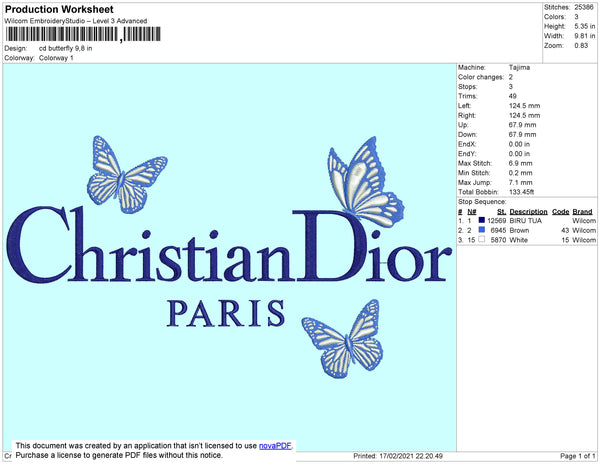The width and height of the screenshot is (600, 464).
Task: Click the Stitches value 25386
Action: point(584,7)
